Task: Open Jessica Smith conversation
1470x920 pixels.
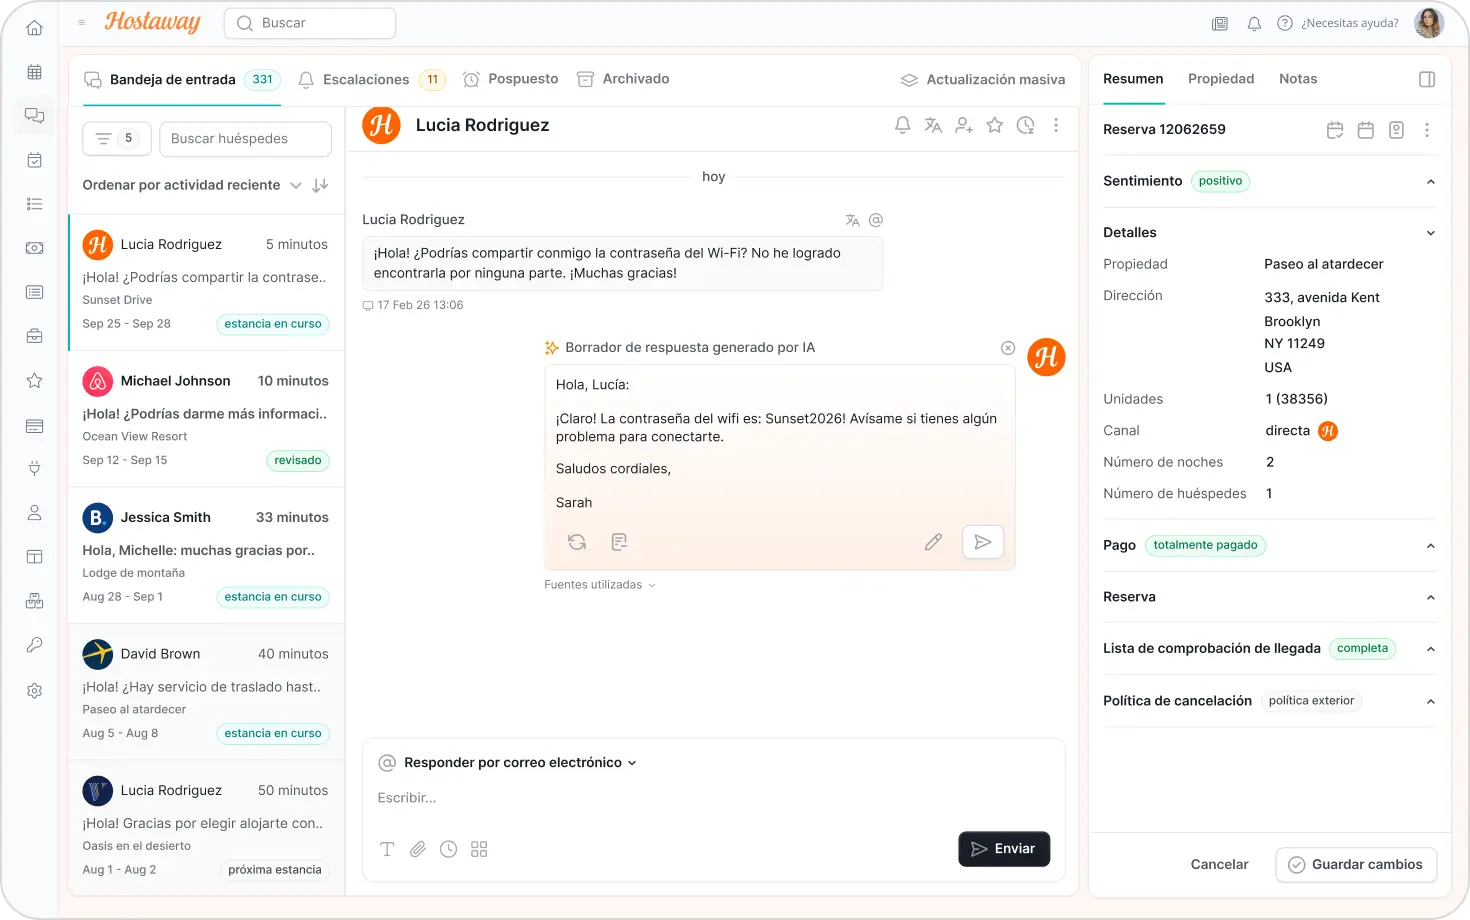Action: pyautogui.click(x=206, y=556)
